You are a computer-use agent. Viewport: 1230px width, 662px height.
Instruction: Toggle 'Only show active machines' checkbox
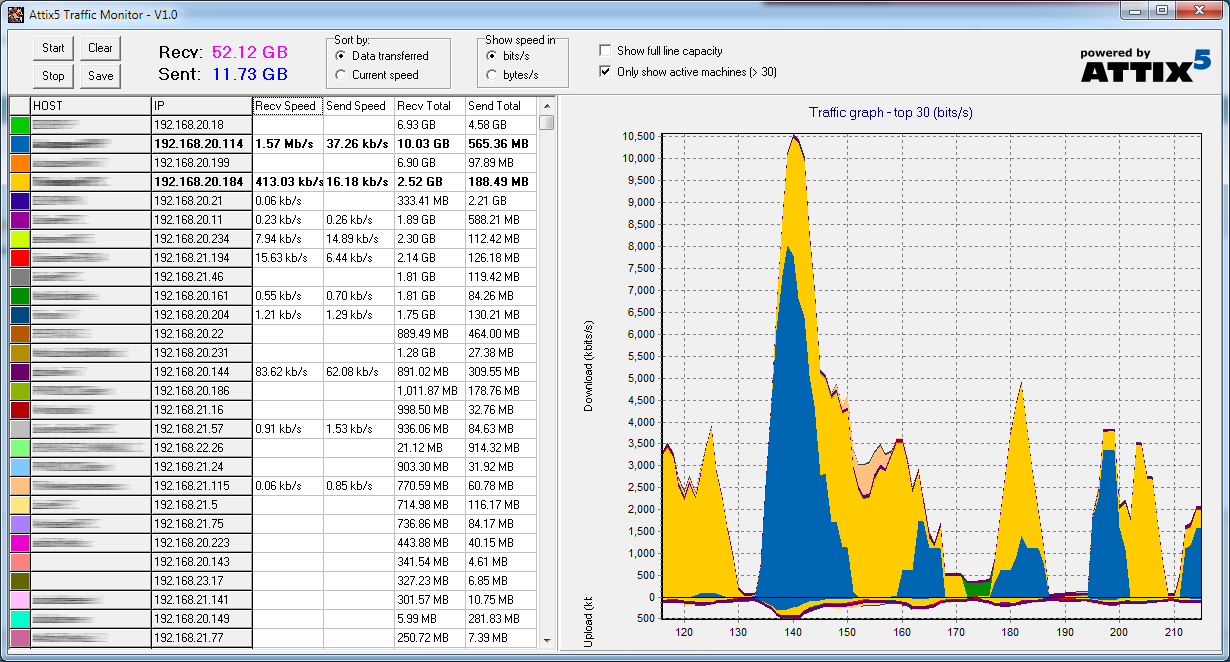(x=605, y=72)
